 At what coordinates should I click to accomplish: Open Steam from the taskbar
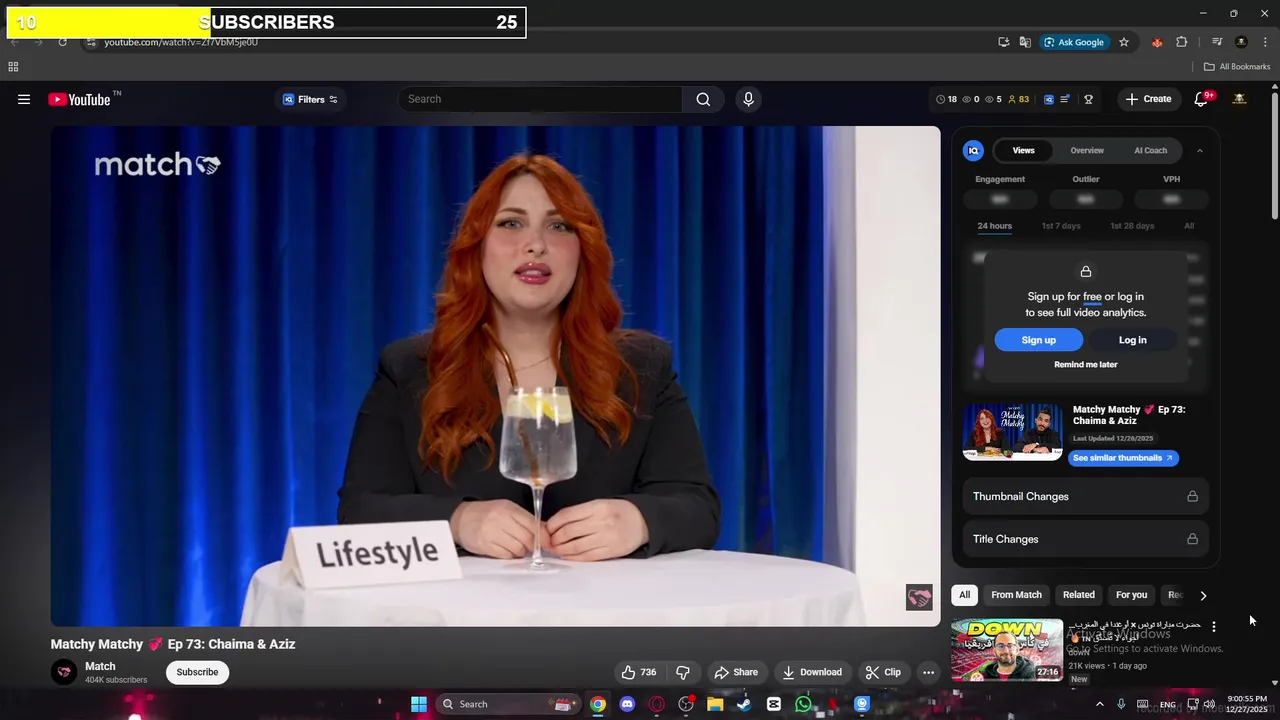click(x=744, y=704)
